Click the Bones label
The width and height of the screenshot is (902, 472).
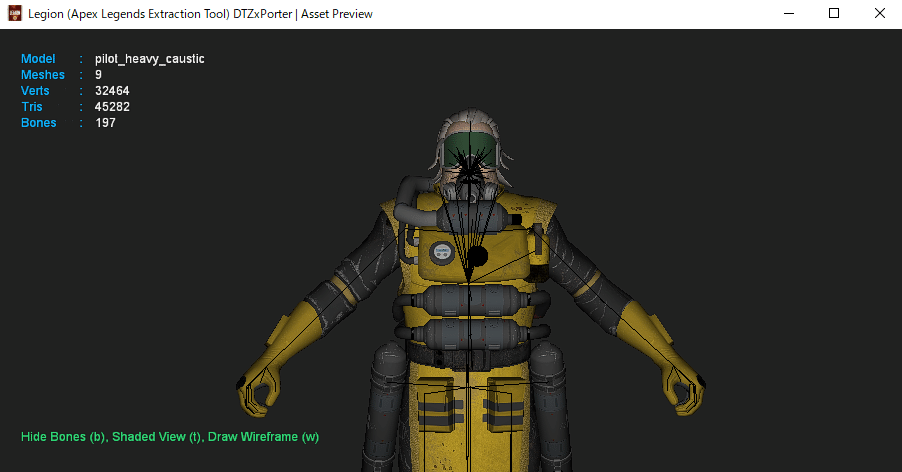pos(39,123)
